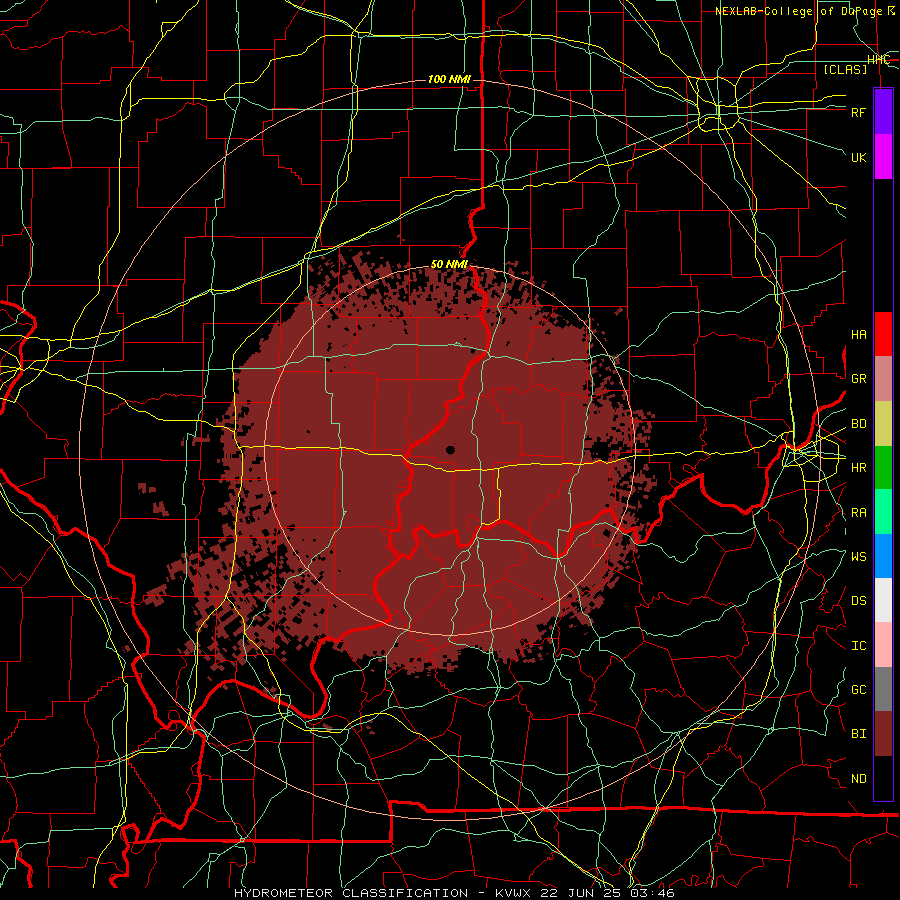900x900 pixels.
Task: Select the BD yellow legend swatch
Action: coord(883,424)
